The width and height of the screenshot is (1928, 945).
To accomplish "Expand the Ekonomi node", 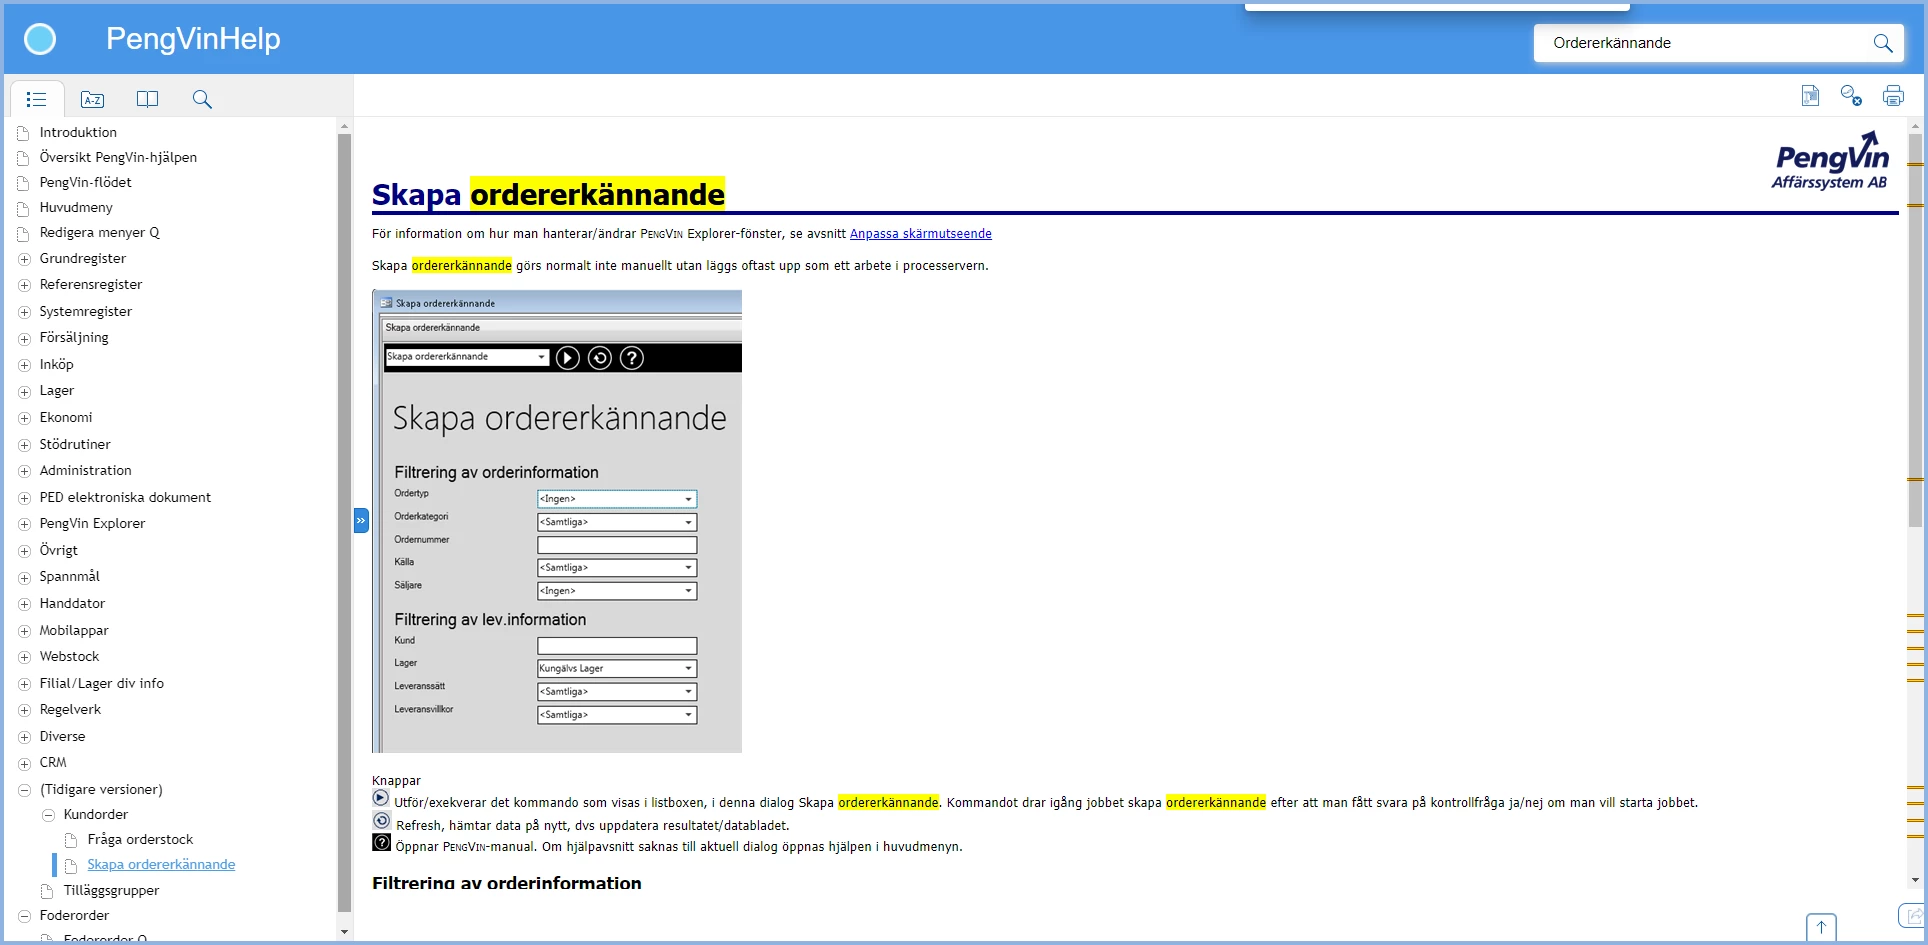I will click(25, 418).
